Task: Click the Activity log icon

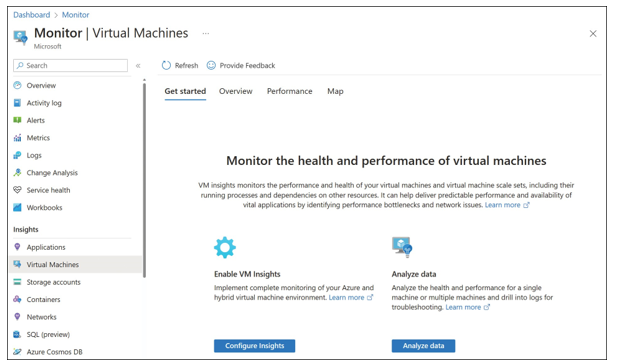Action: [x=17, y=103]
